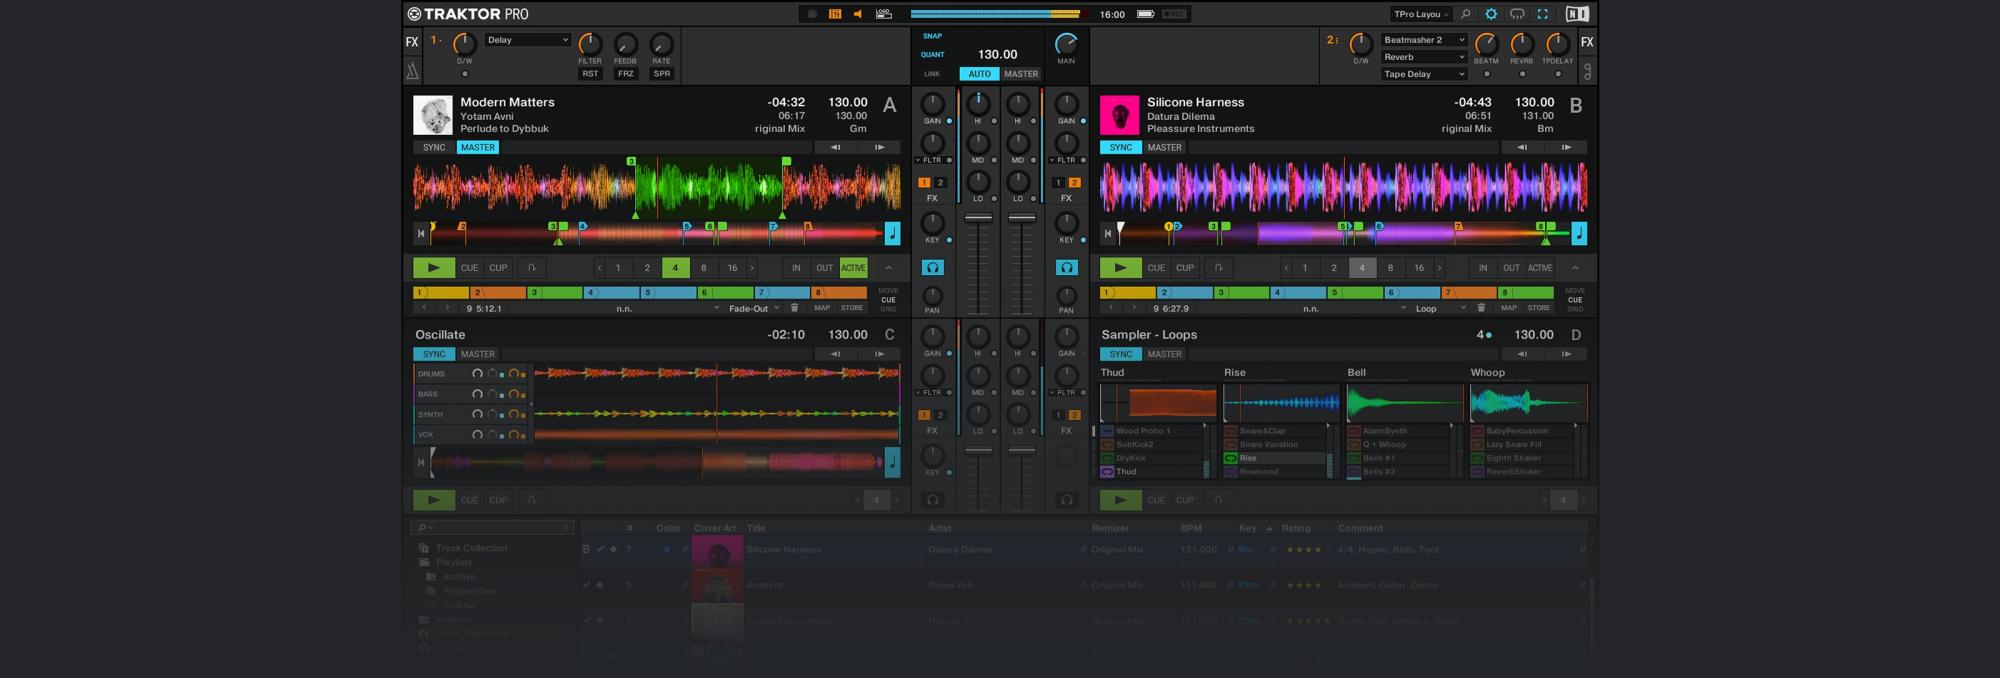This screenshot has width=2000, height=678.
Task: Play Deck C with green play button
Action: (434, 500)
